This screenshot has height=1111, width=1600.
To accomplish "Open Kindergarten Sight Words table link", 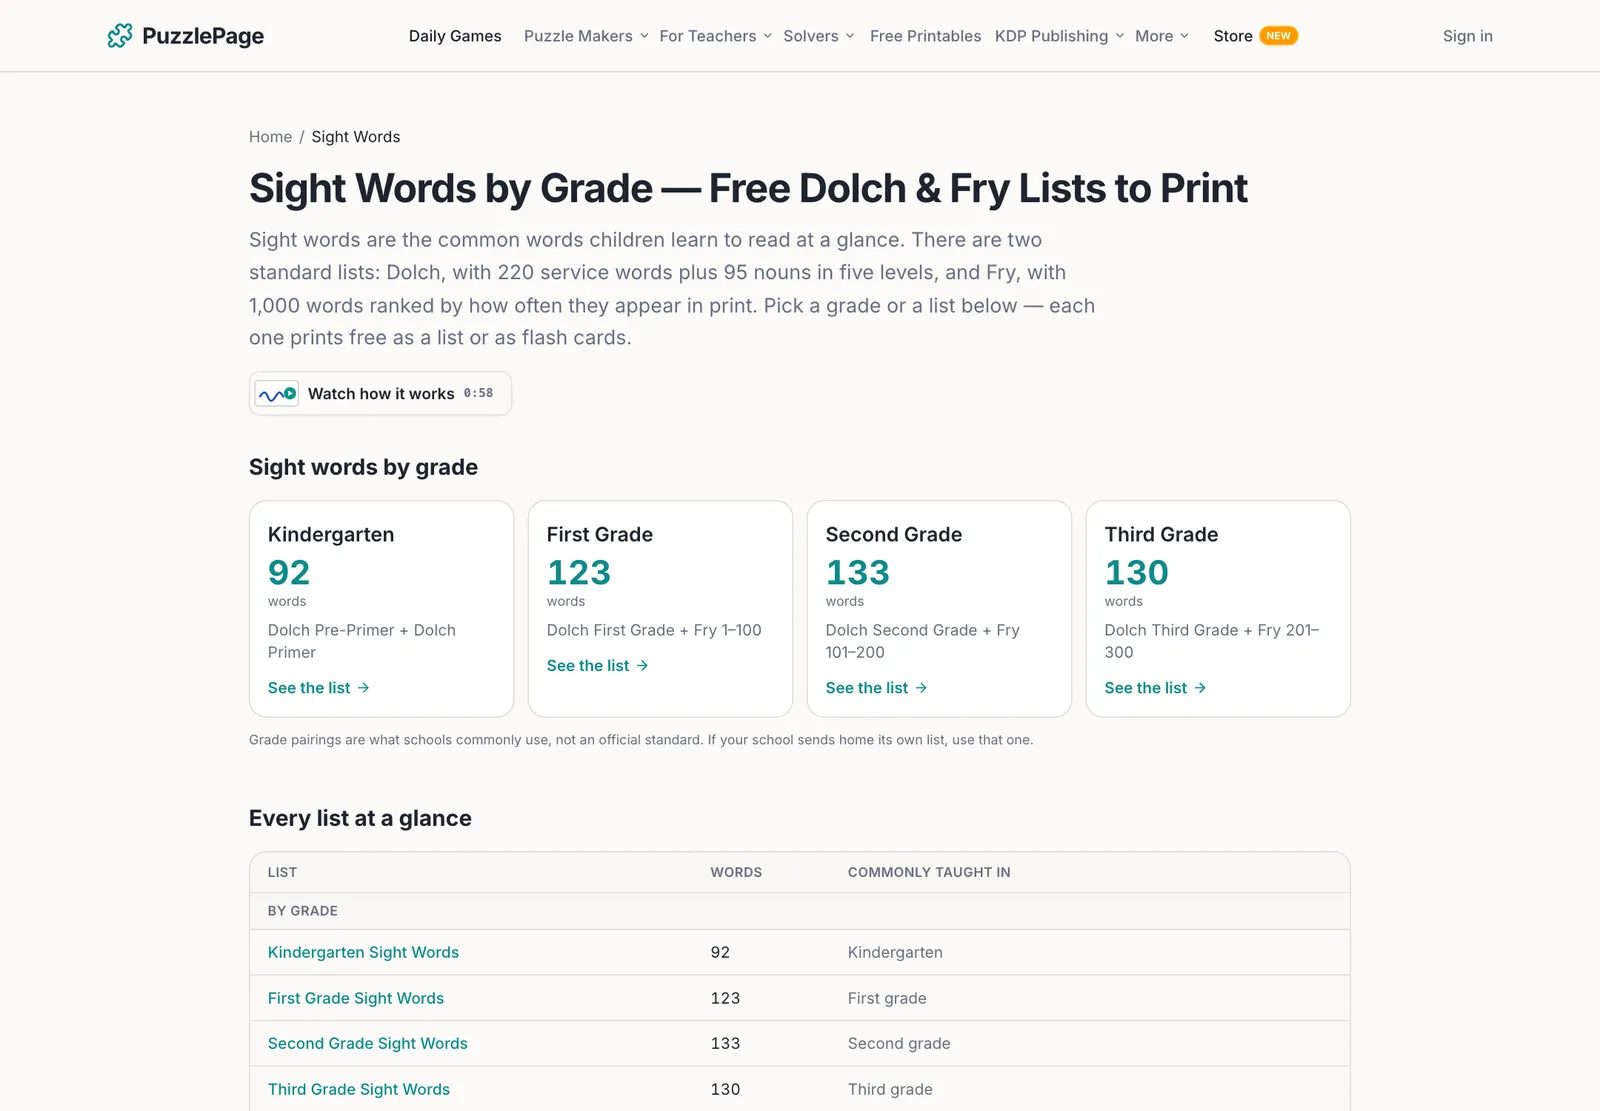I will (x=363, y=952).
